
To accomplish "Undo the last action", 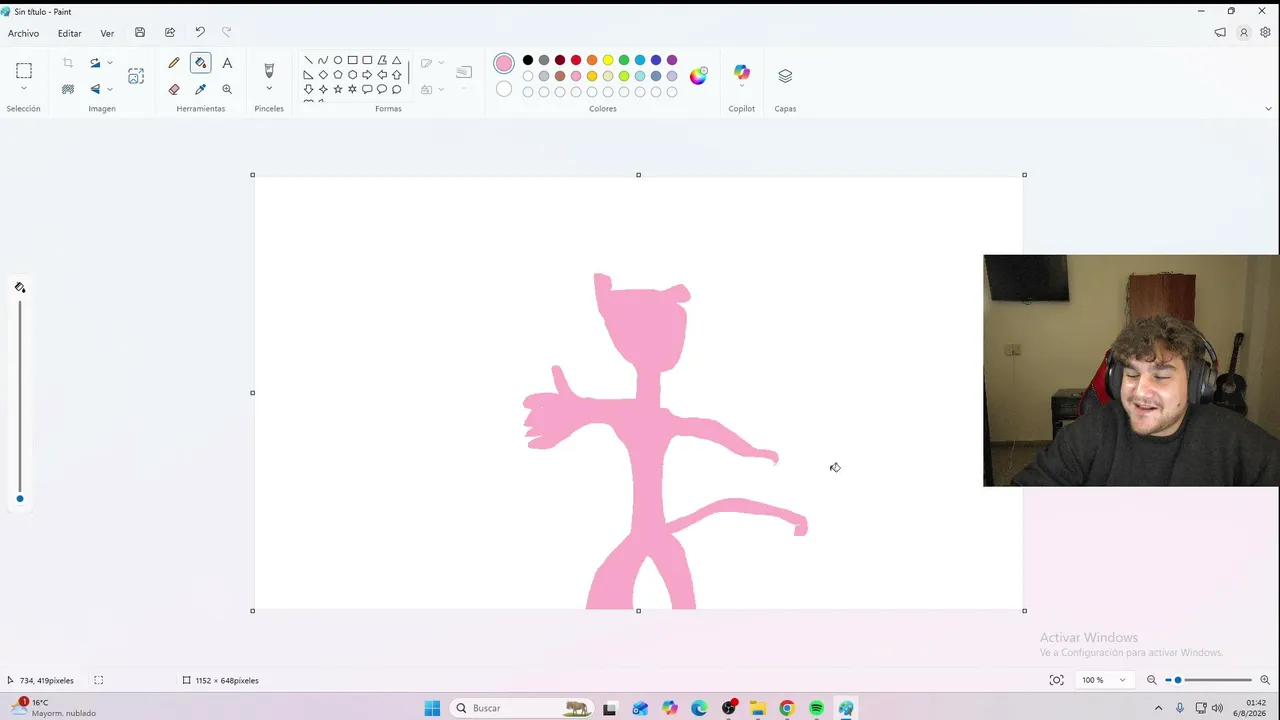I will (200, 33).
